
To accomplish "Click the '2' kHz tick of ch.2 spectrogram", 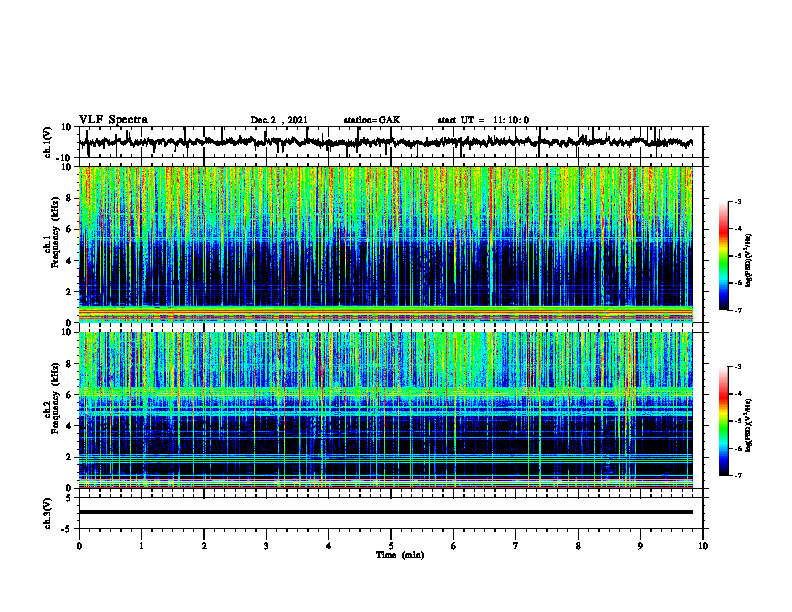I will click(69, 457).
